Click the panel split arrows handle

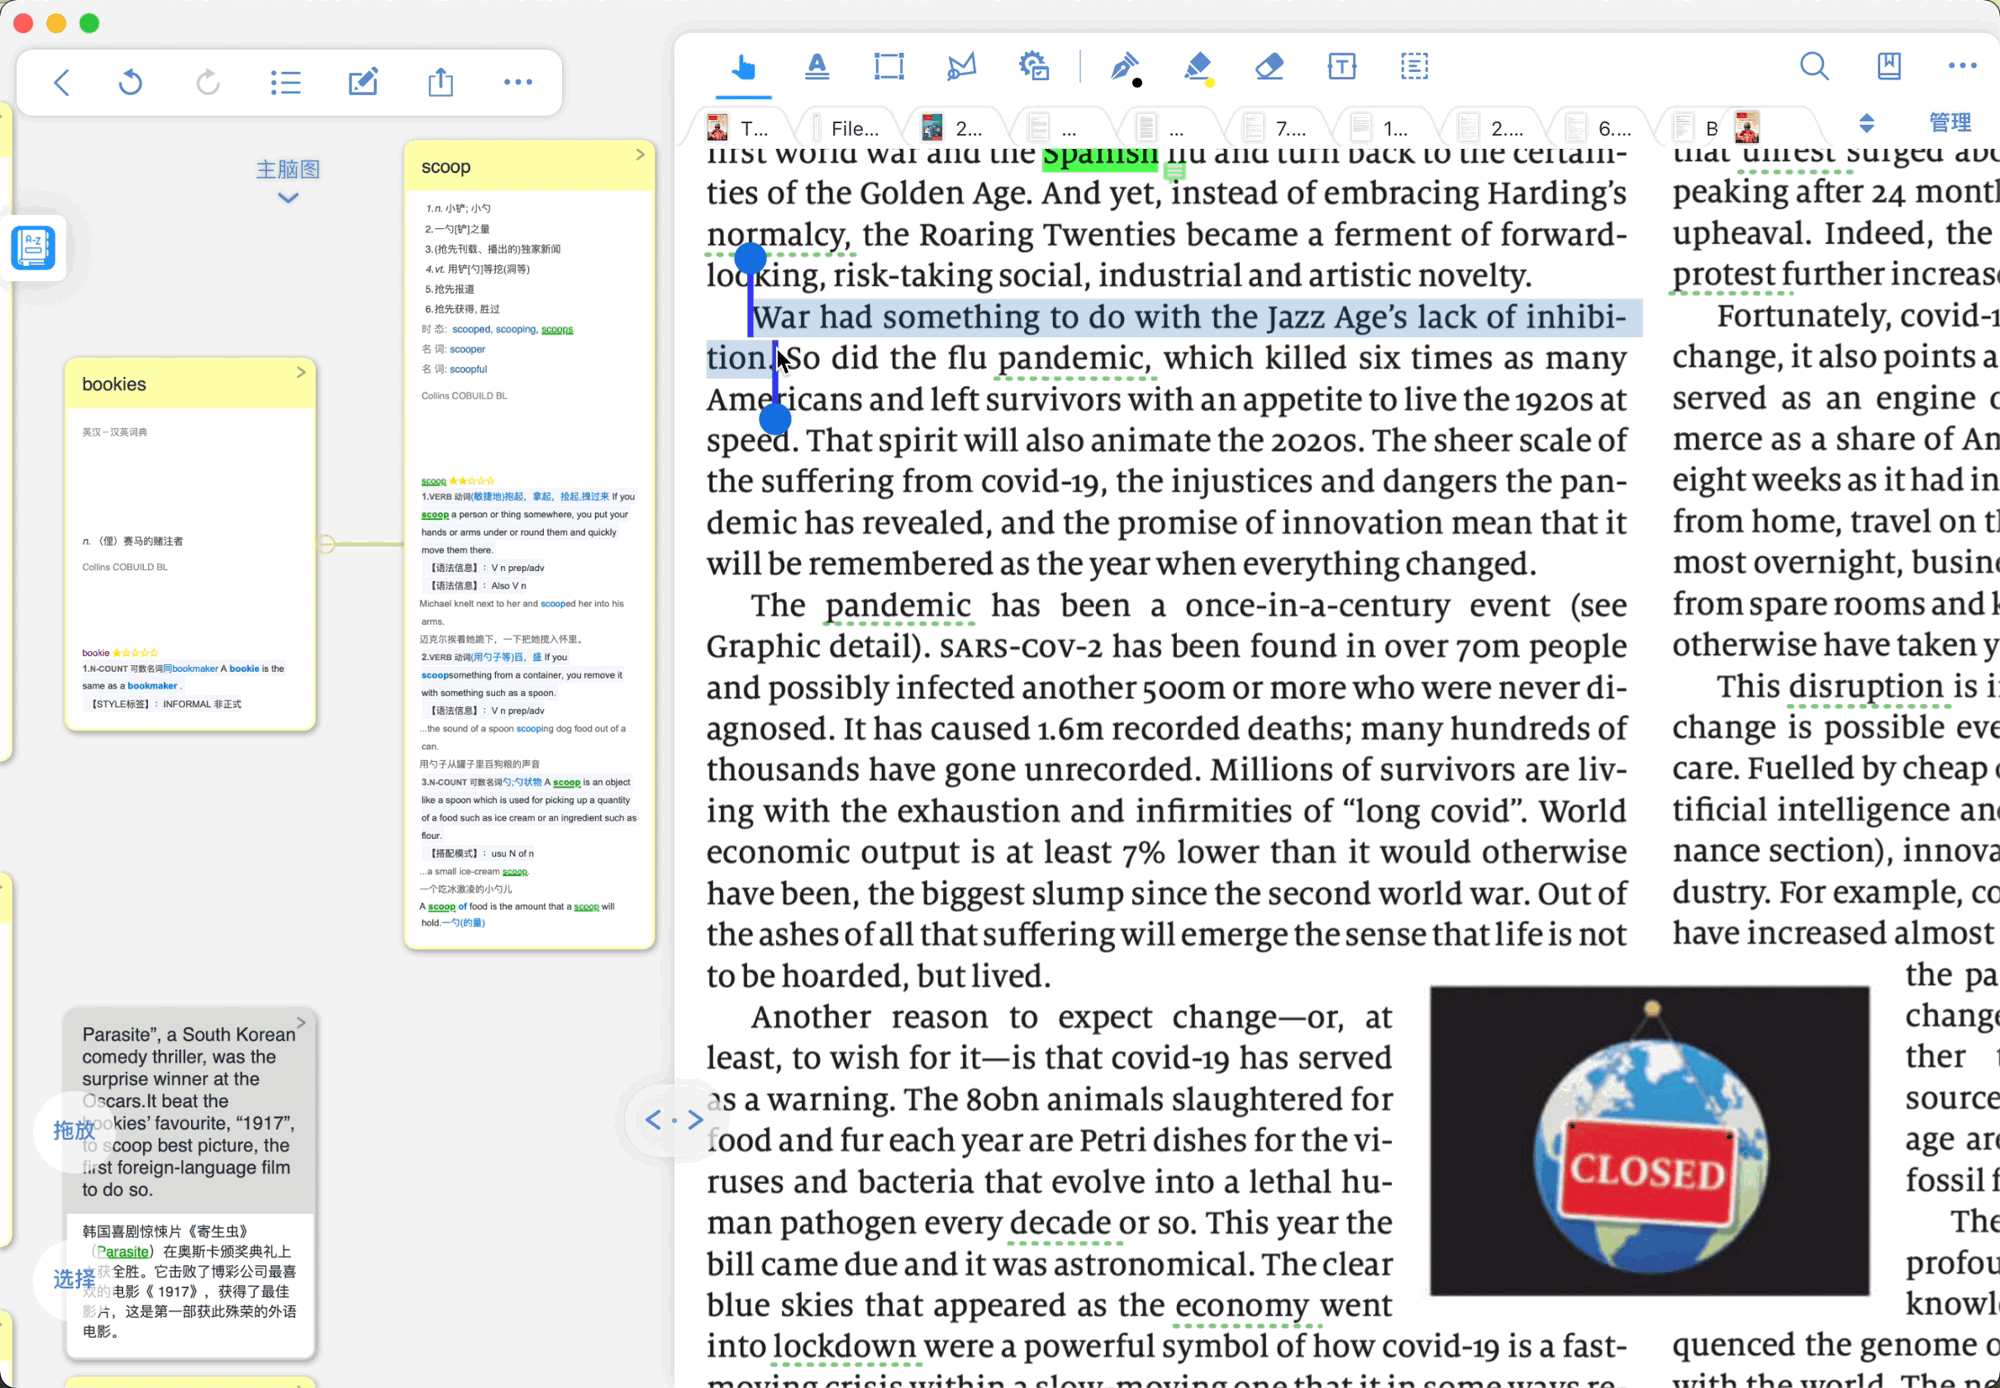coord(674,1120)
